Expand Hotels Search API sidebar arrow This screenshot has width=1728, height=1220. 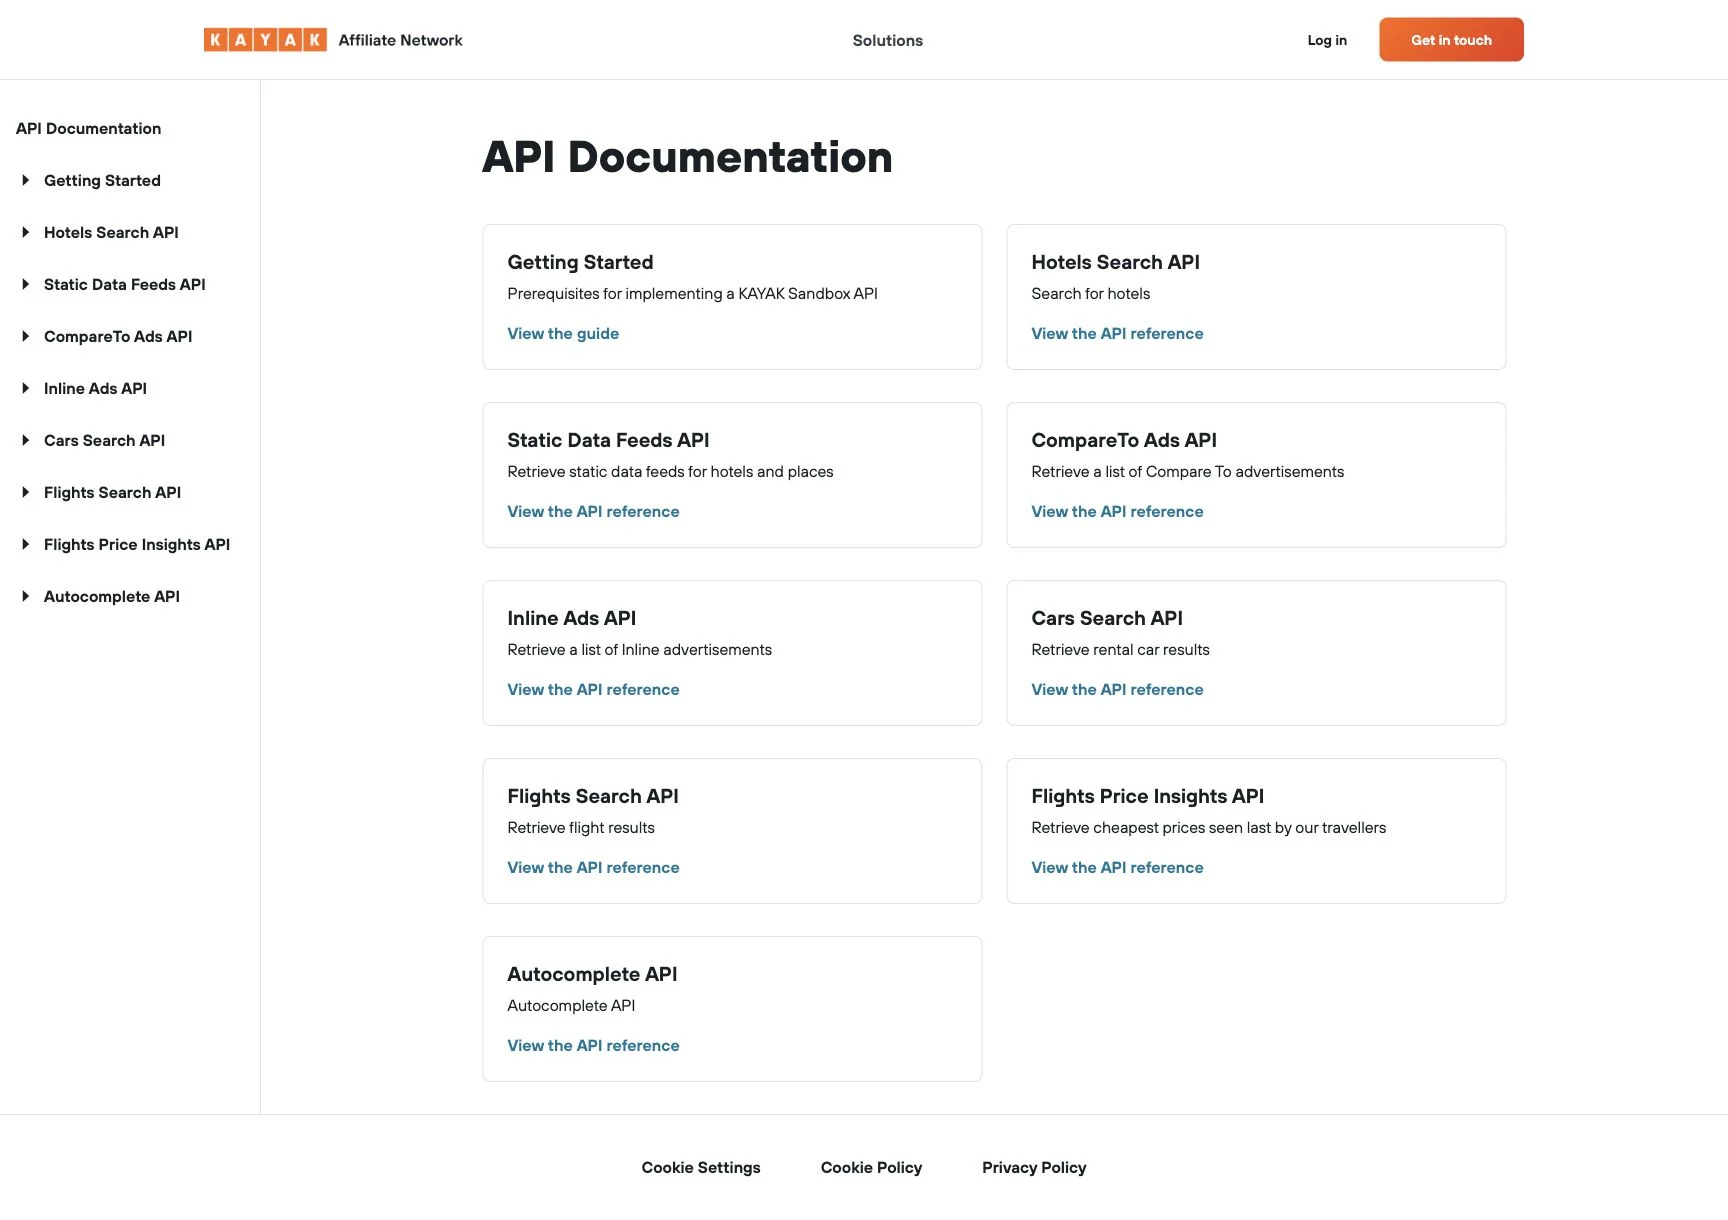click(x=26, y=232)
